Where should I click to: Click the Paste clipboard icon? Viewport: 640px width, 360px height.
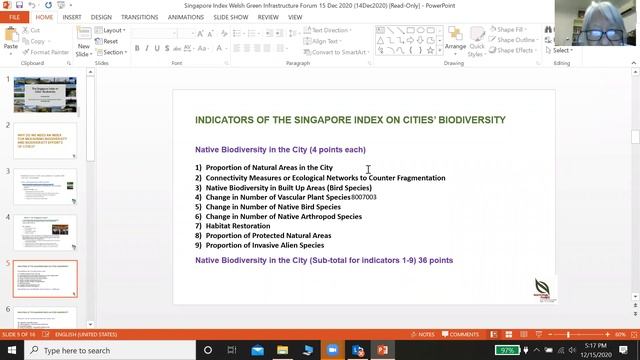click(x=11, y=35)
